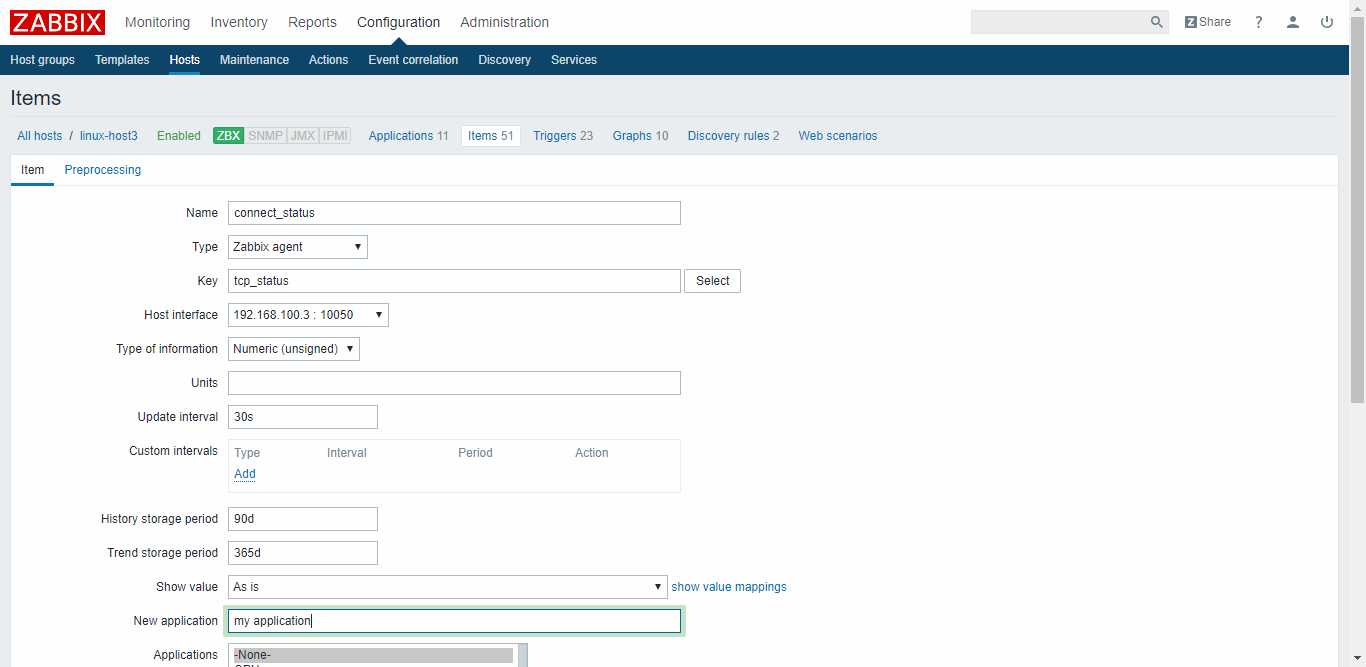Click the Trend storage period field
Viewport: 1366px width, 667px height.
[x=303, y=553]
